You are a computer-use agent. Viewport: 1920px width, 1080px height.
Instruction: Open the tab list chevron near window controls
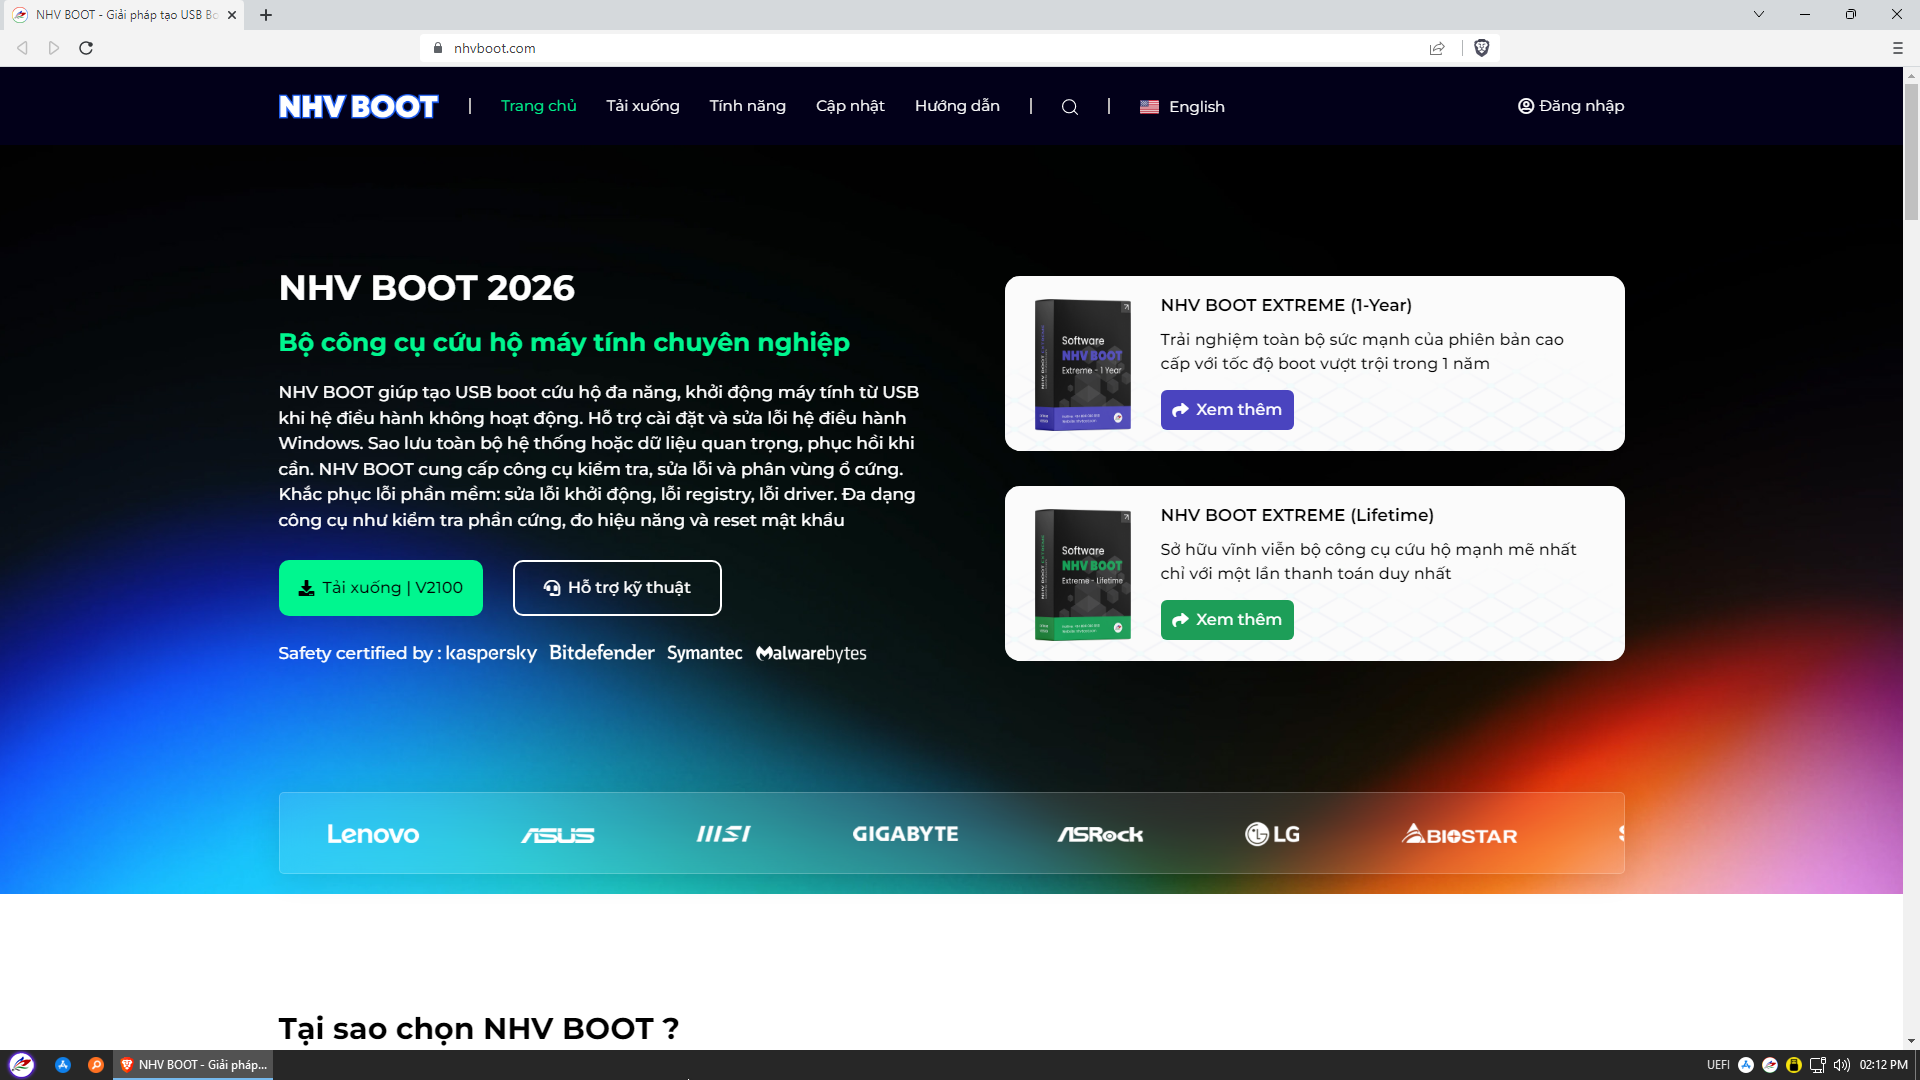1759,14
